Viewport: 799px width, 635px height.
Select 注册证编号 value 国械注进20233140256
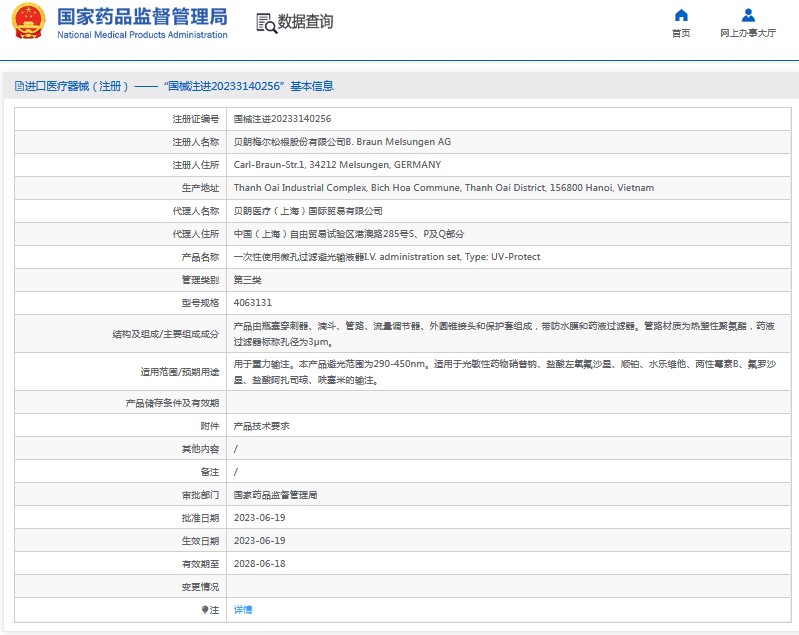coord(282,119)
